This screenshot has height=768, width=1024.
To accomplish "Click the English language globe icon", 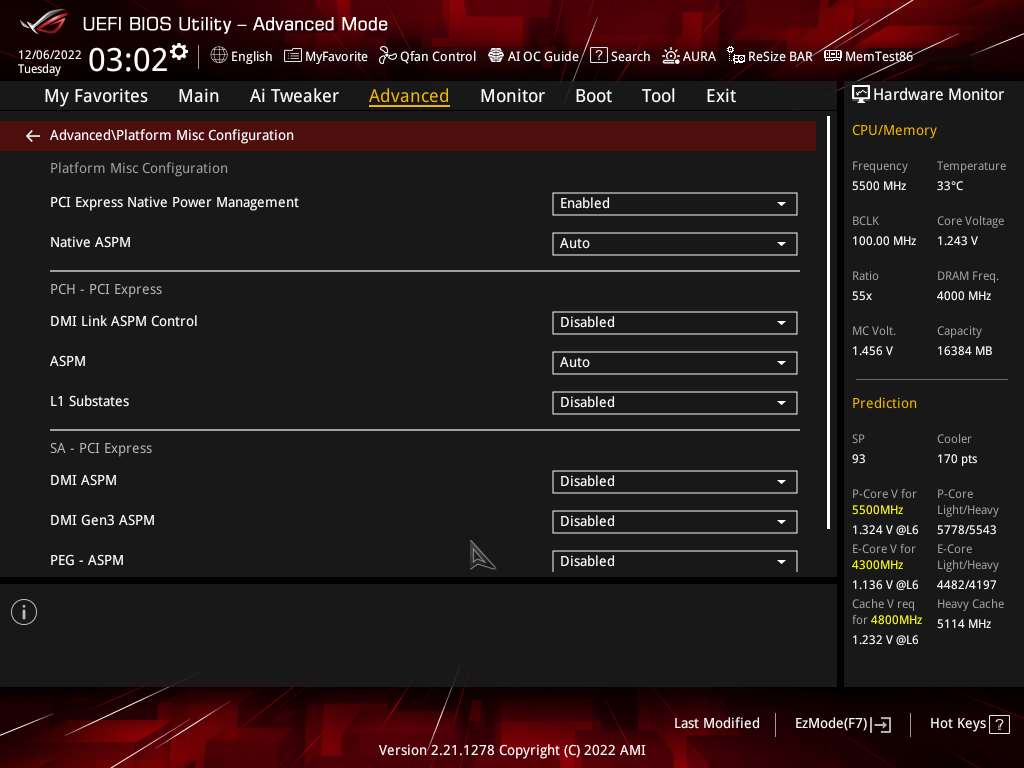I will (x=219, y=56).
